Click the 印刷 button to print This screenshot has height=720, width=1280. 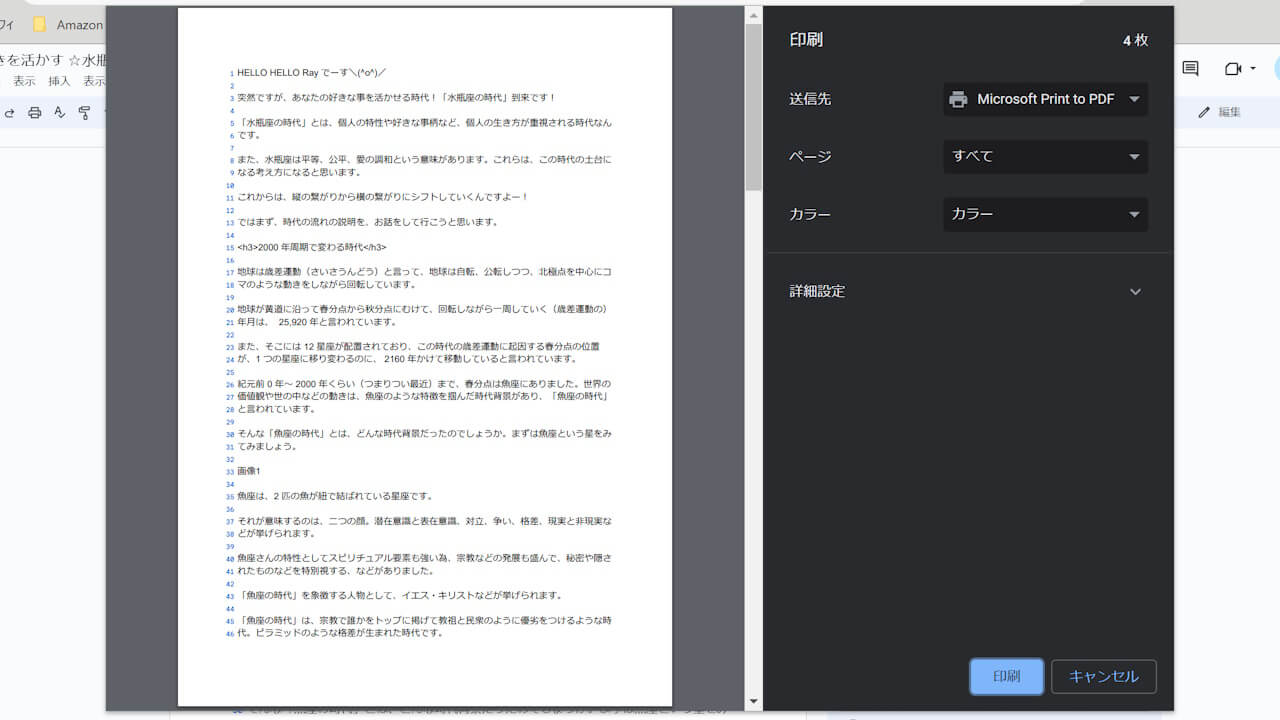click(1006, 676)
